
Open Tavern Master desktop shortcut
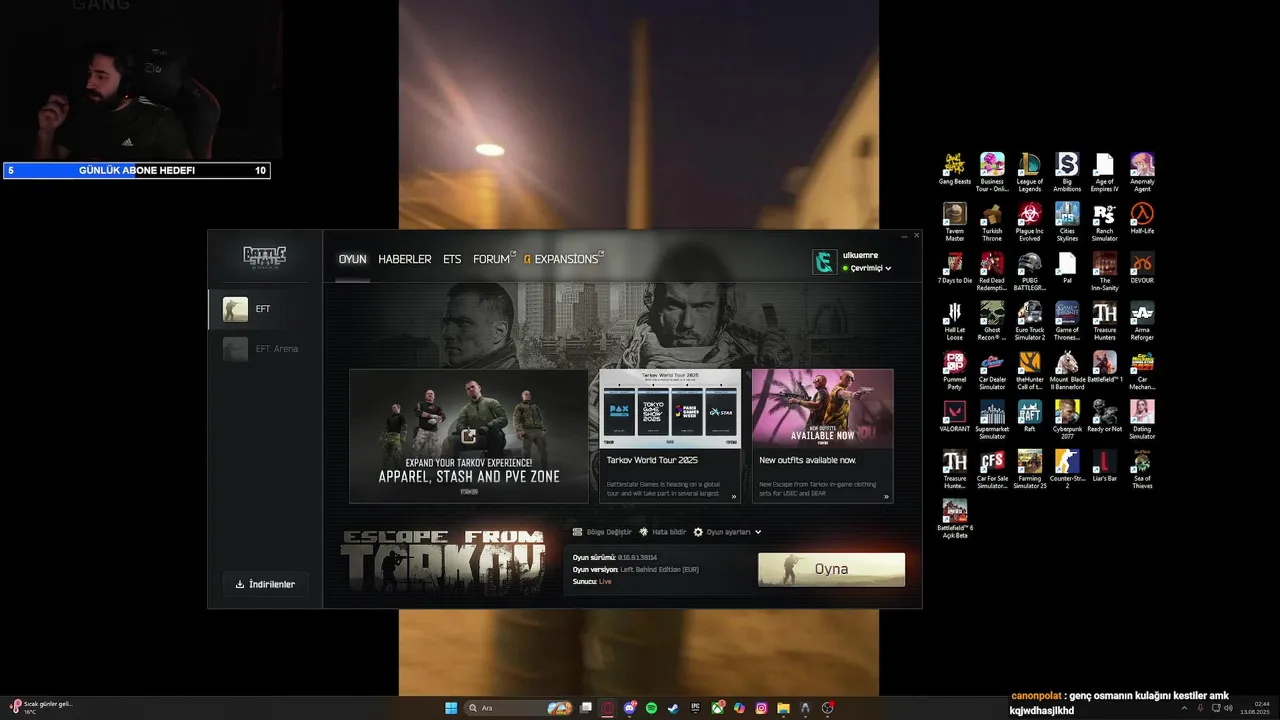pos(955,221)
